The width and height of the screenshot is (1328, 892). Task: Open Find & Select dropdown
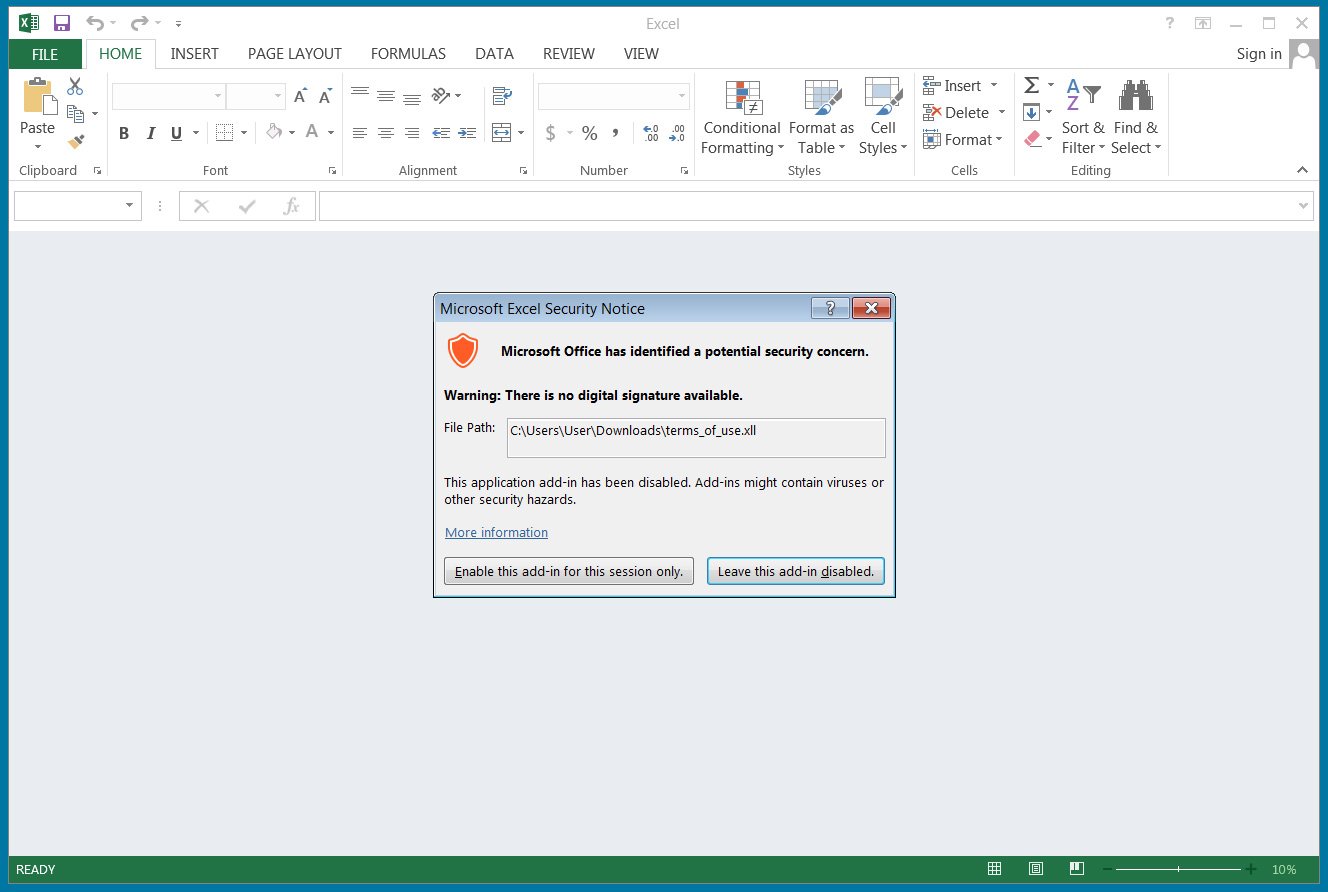tap(1136, 118)
